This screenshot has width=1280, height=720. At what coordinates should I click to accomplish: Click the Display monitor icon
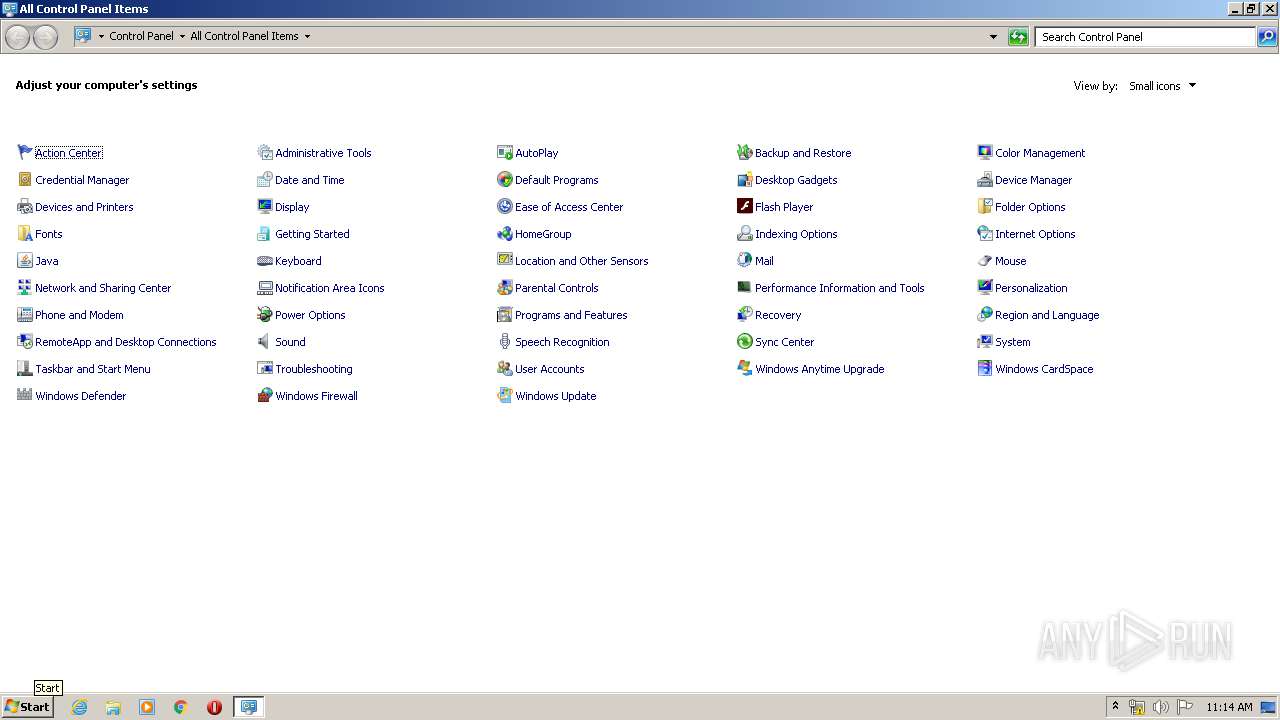pyautogui.click(x=265, y=207)
